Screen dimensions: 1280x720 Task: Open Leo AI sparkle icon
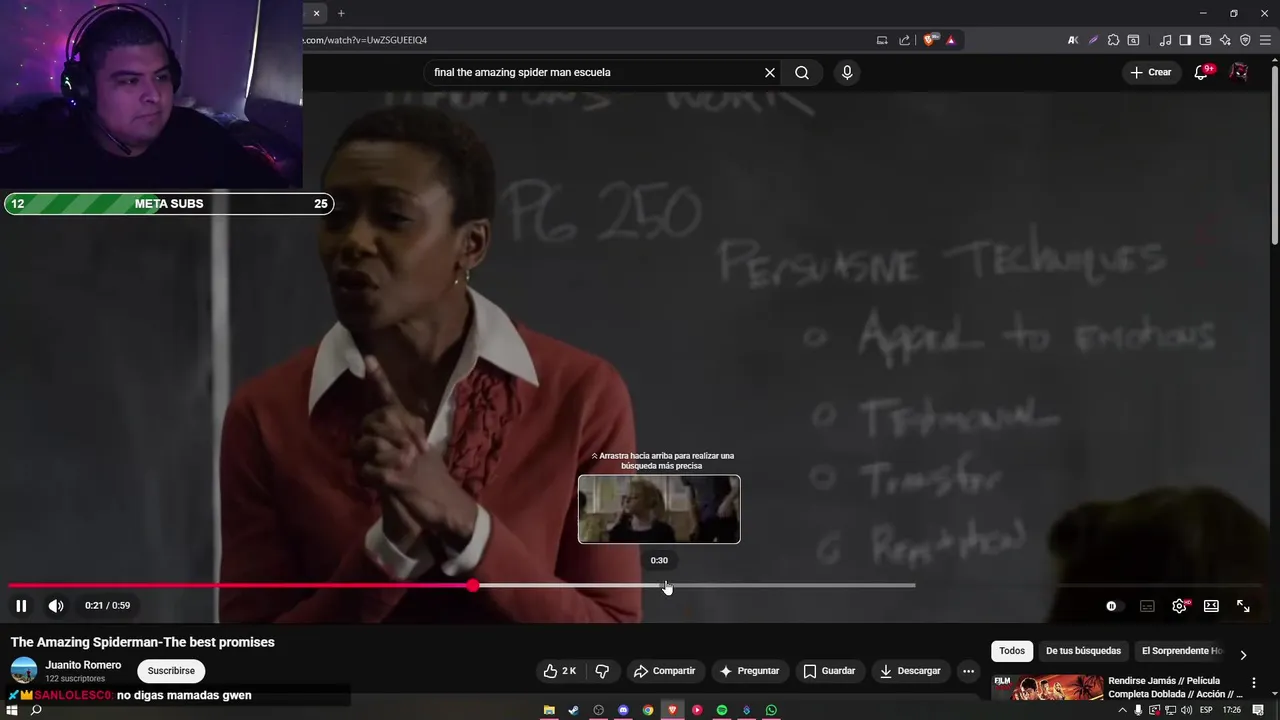click(x=1225, y=40)
